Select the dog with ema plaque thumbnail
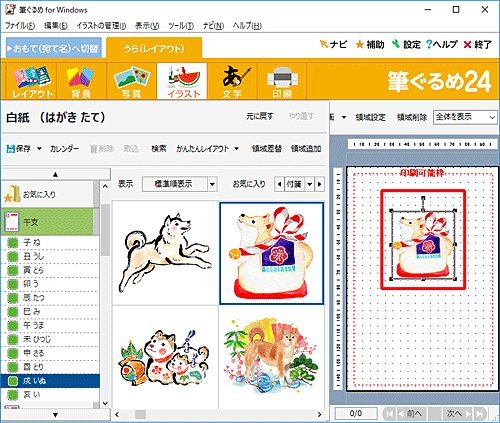Screen dimensions: 500x423 coord(271,253)
